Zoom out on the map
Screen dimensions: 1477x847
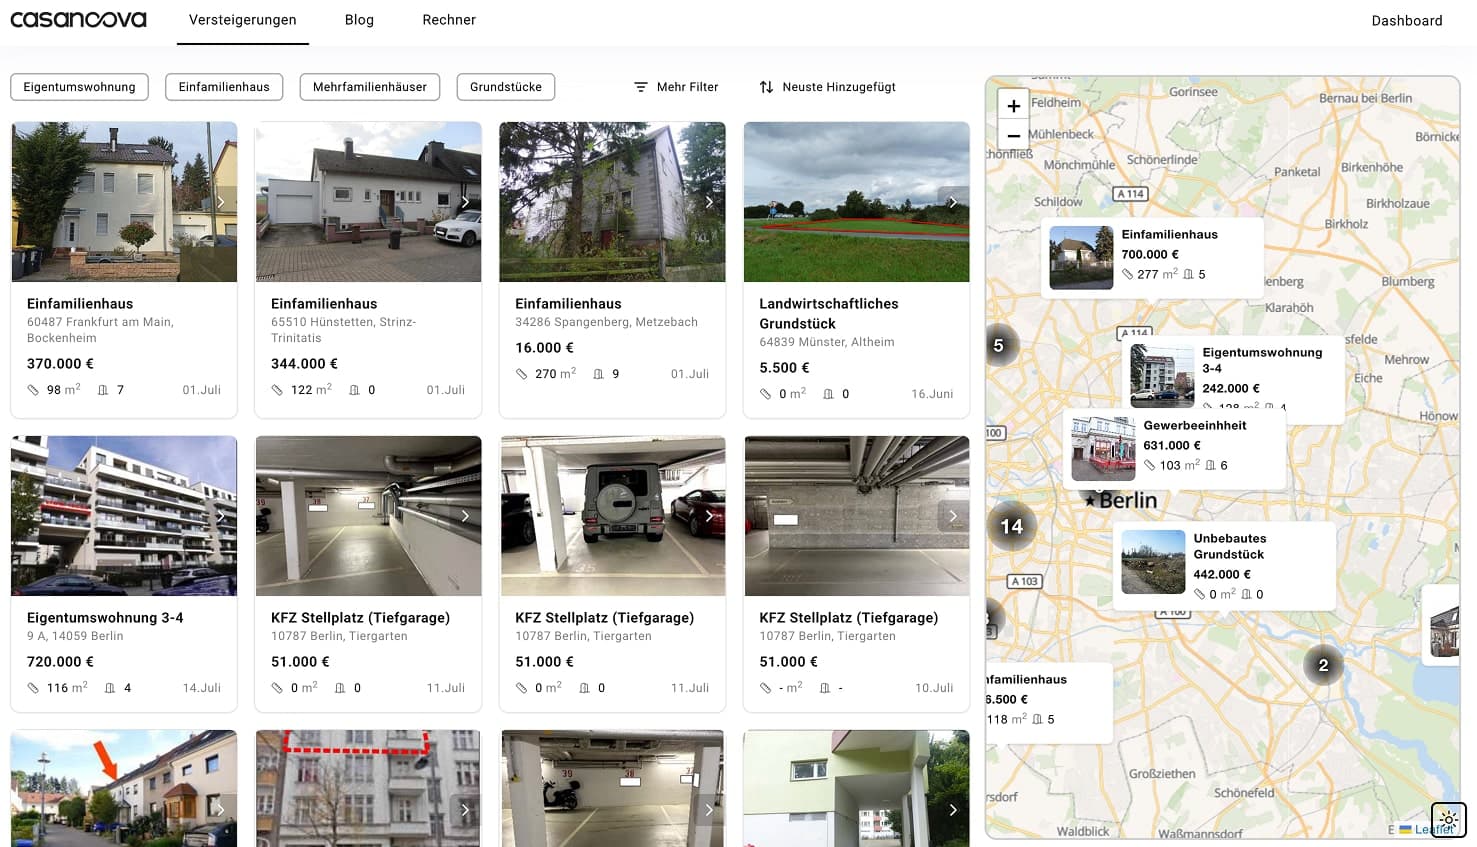coord(1013,135)
